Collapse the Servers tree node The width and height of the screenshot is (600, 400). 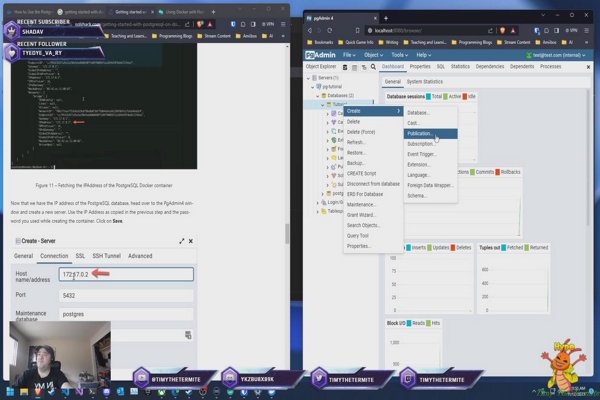click(308, 78)
